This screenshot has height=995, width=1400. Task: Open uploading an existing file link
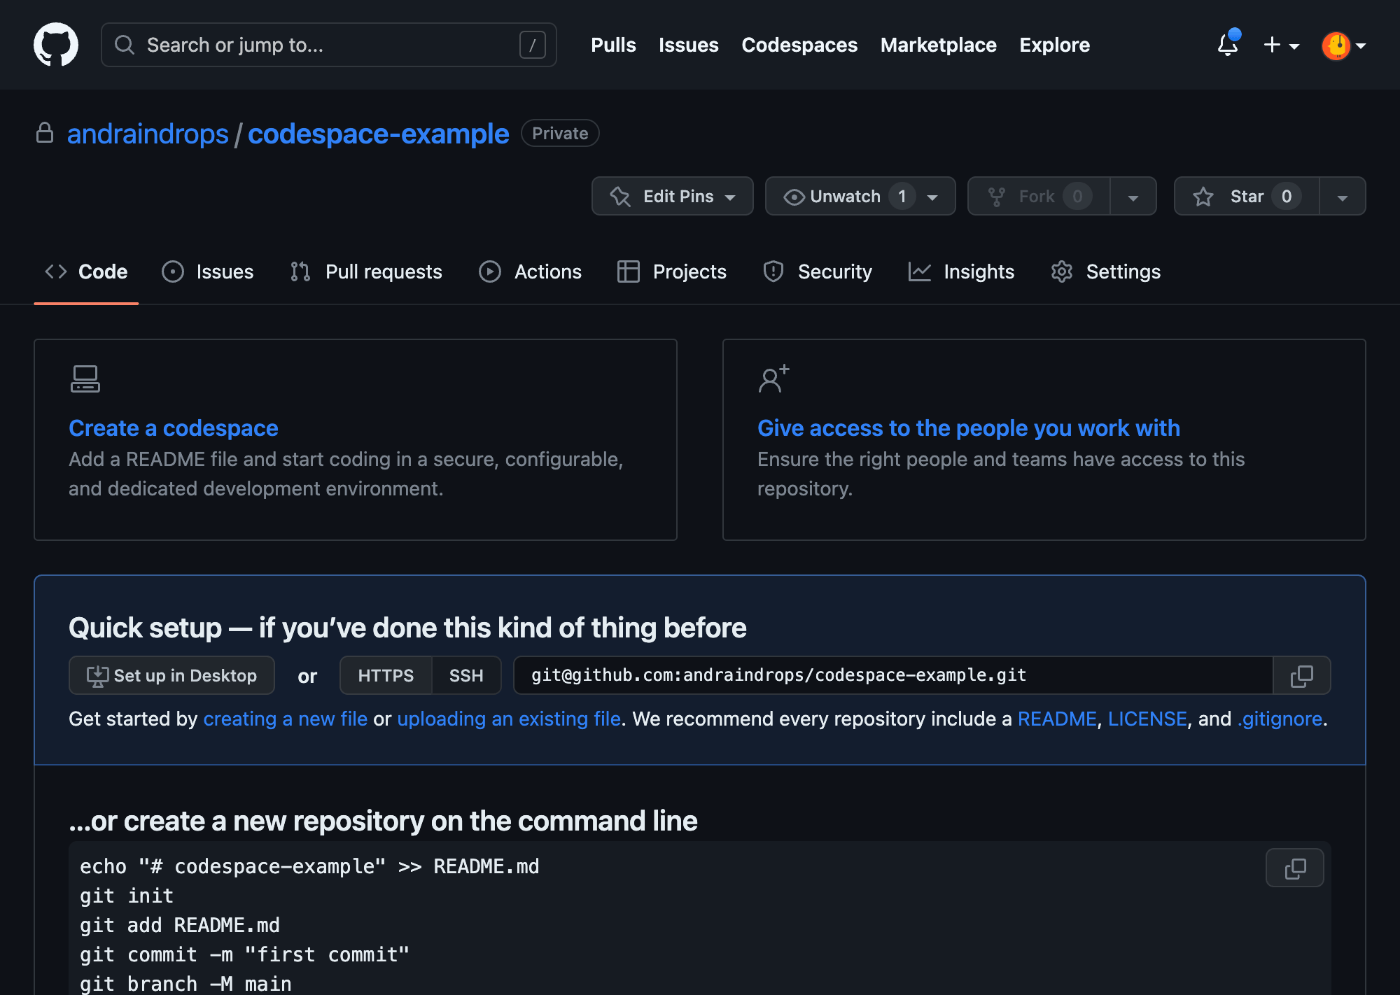pyautogui.click(x=509, y=719)
